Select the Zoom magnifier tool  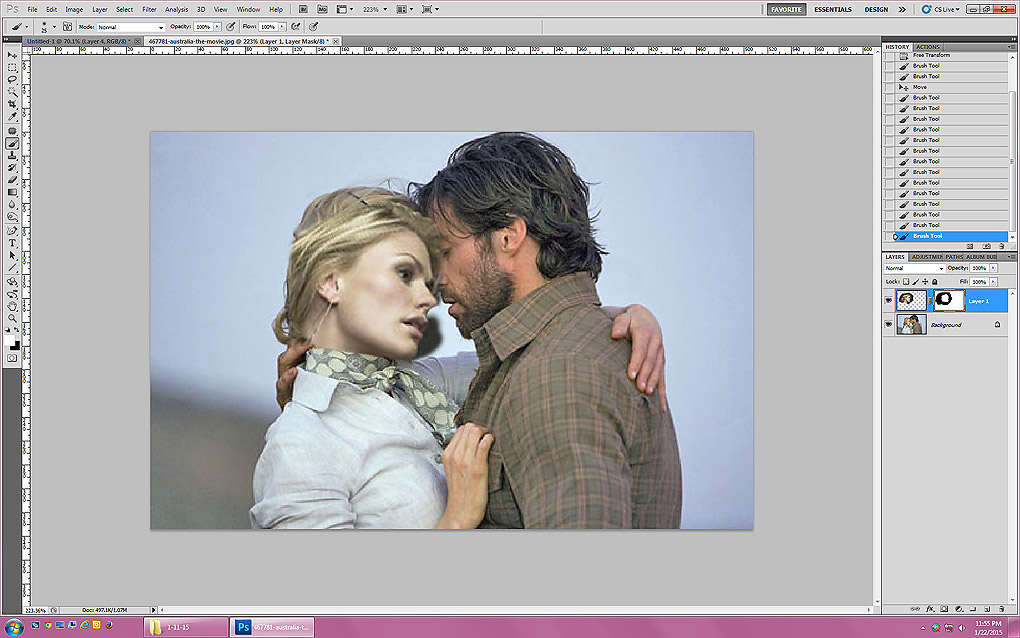[12, 318]
